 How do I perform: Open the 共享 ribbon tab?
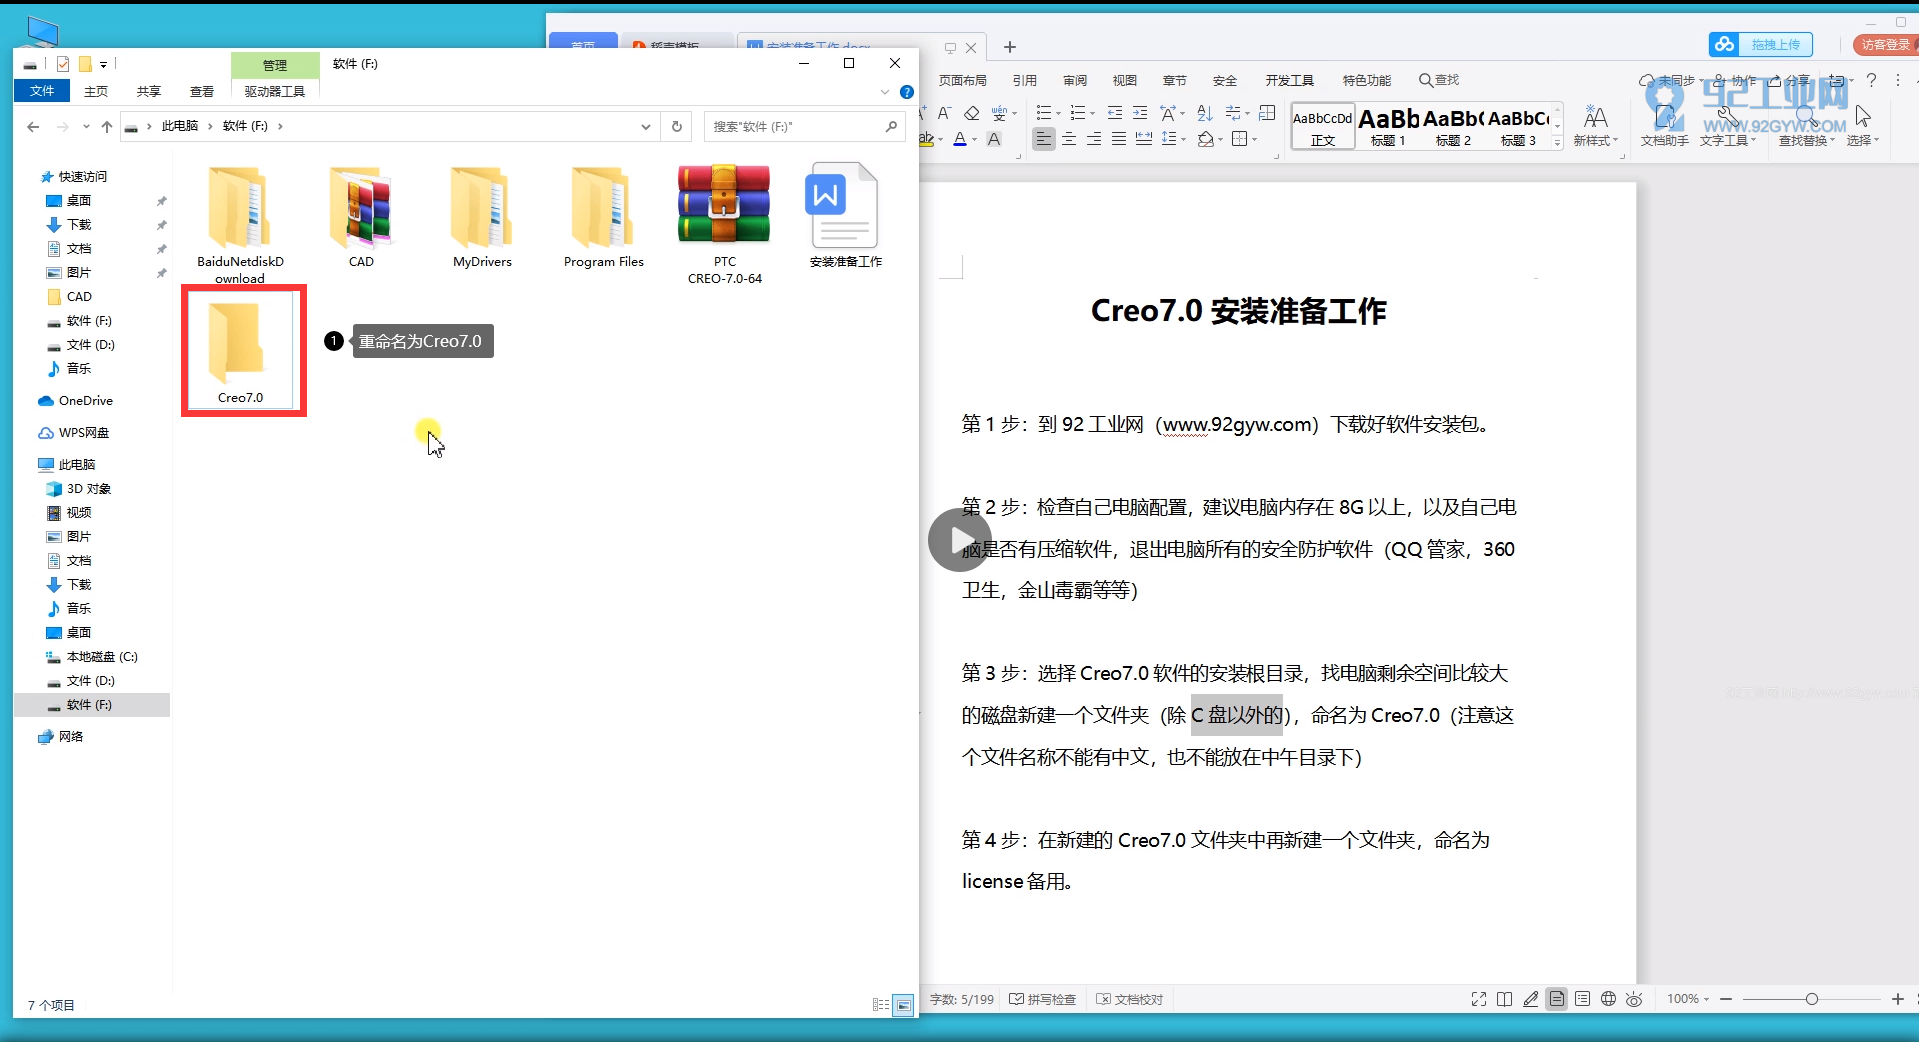tap(149, 91)
